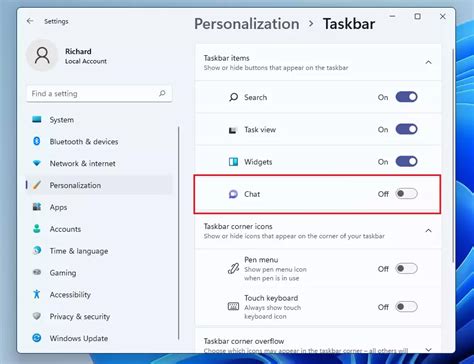Expand the Taskbar corner overflow section
Screen dimensions: 474x364
[x=429, y=349]
